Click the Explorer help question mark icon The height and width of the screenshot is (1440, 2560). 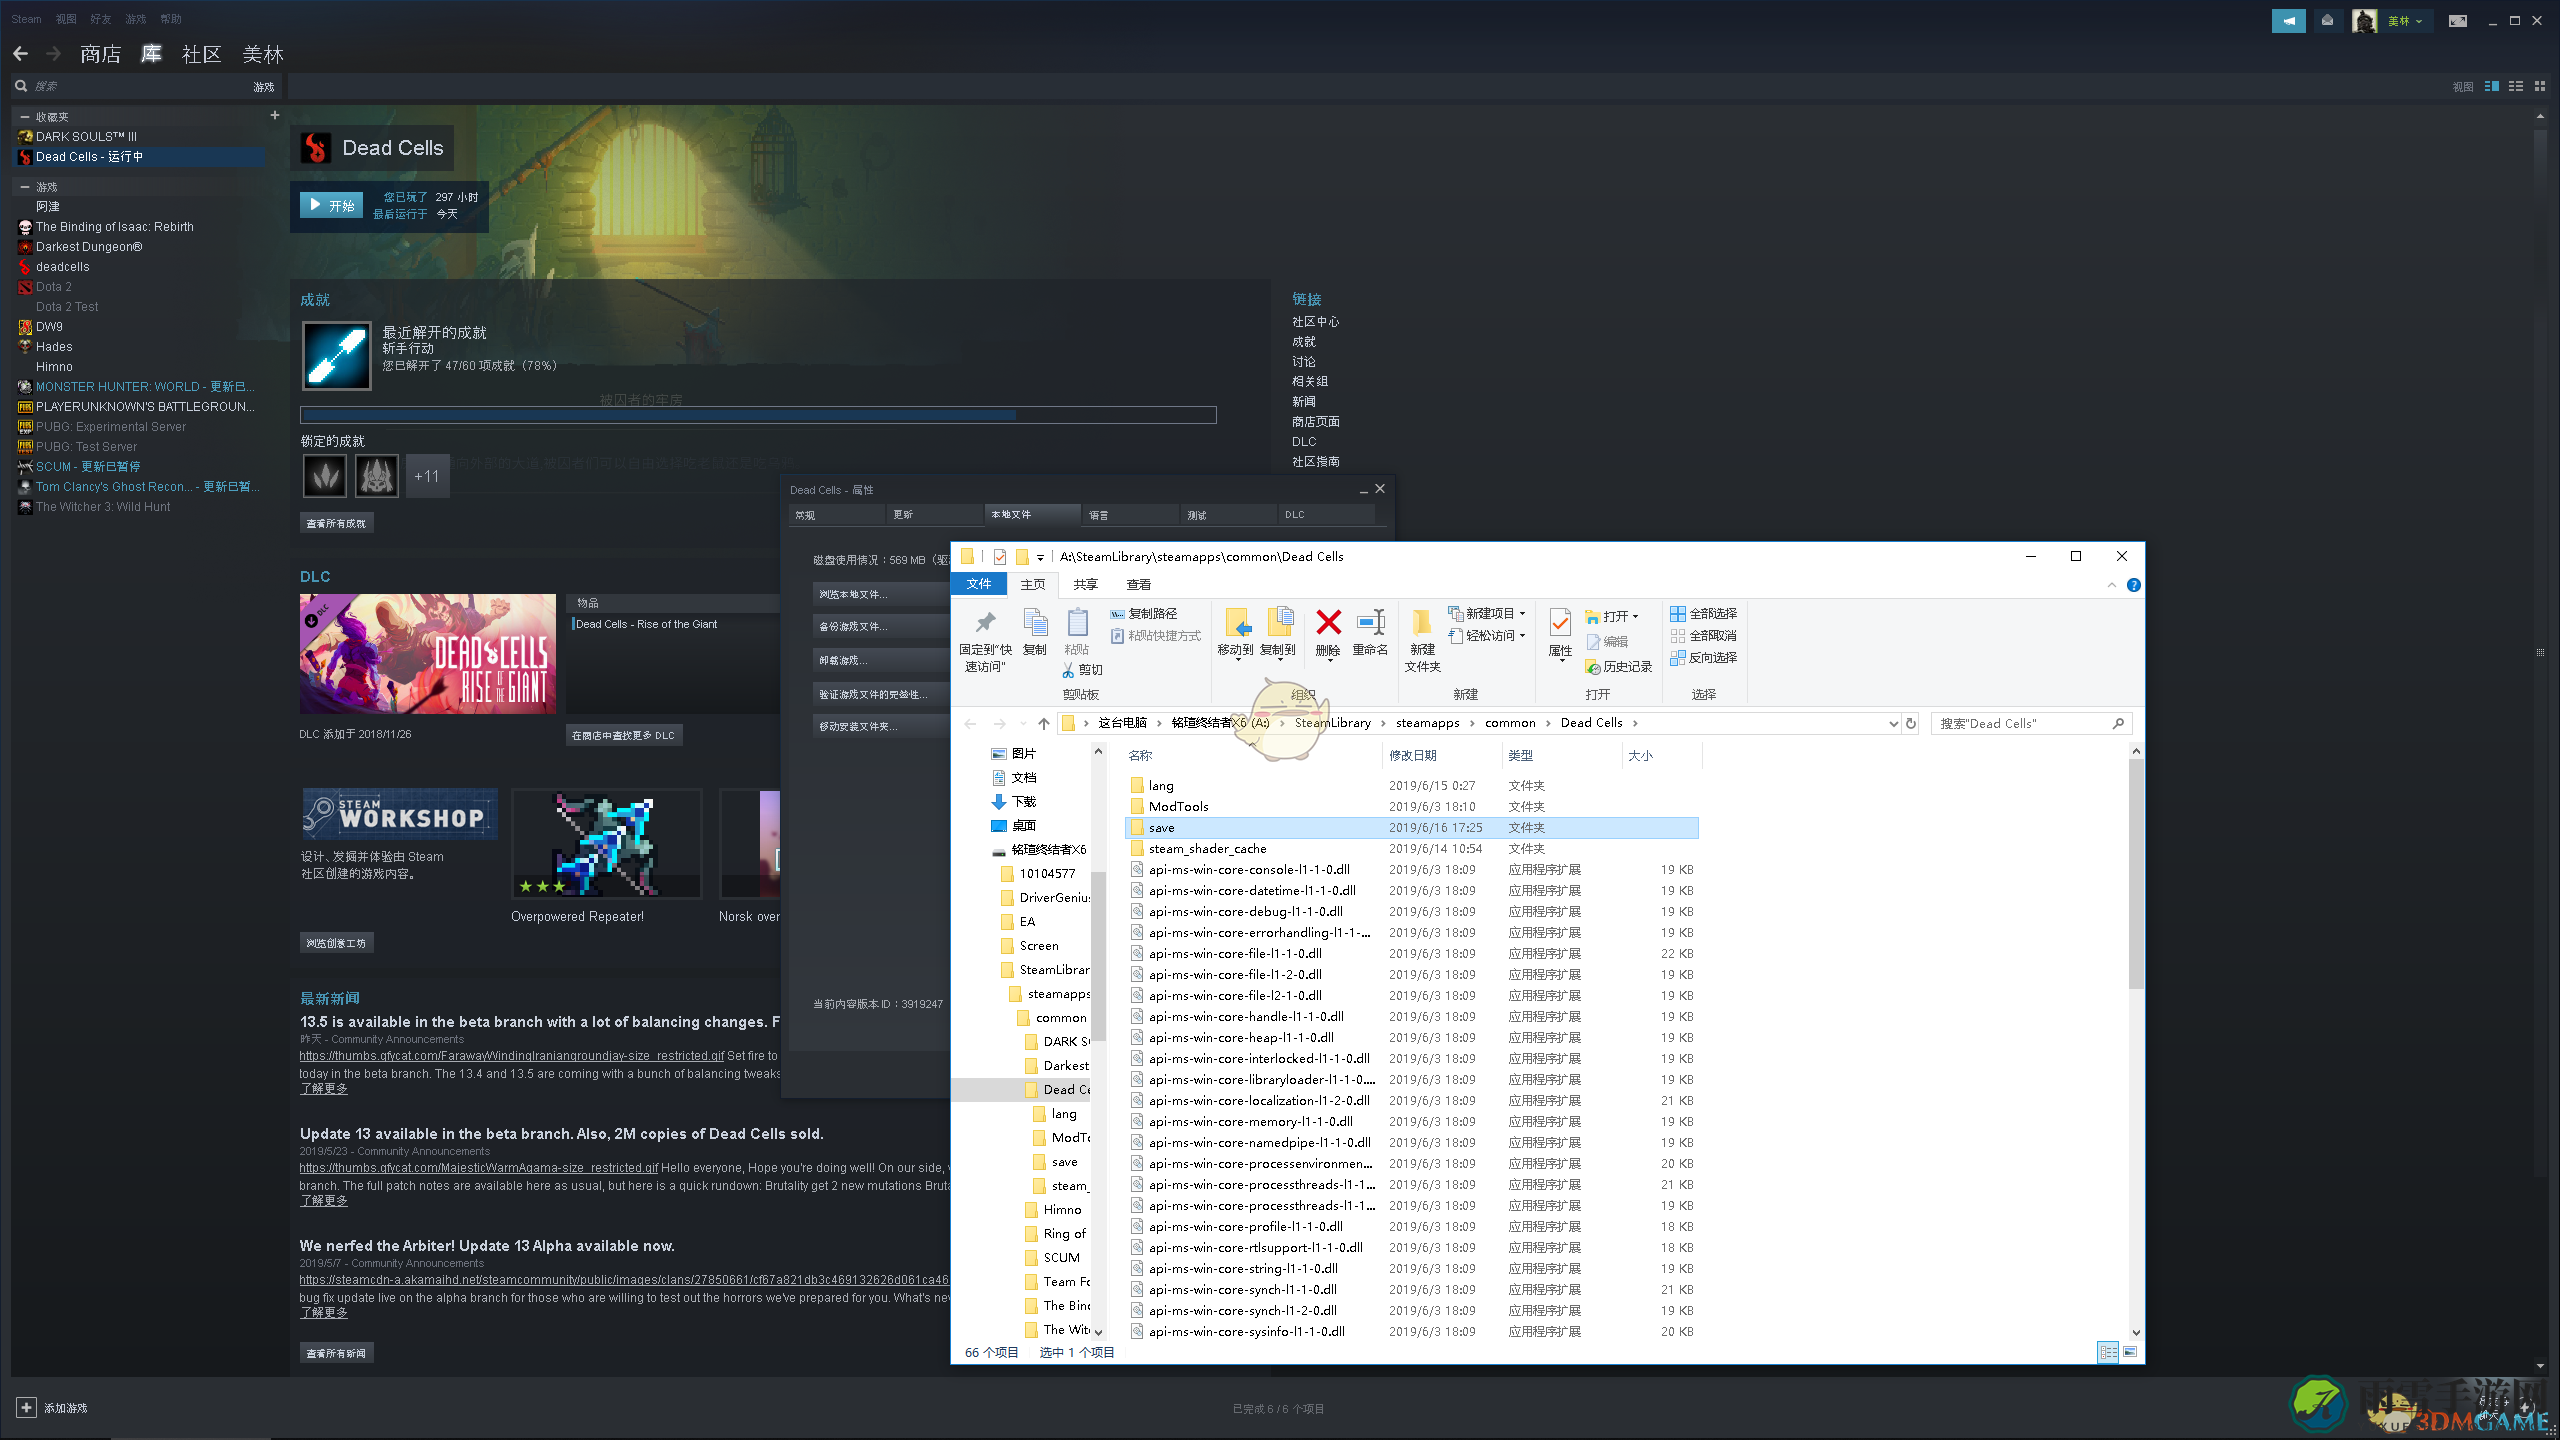[2134, 585]
